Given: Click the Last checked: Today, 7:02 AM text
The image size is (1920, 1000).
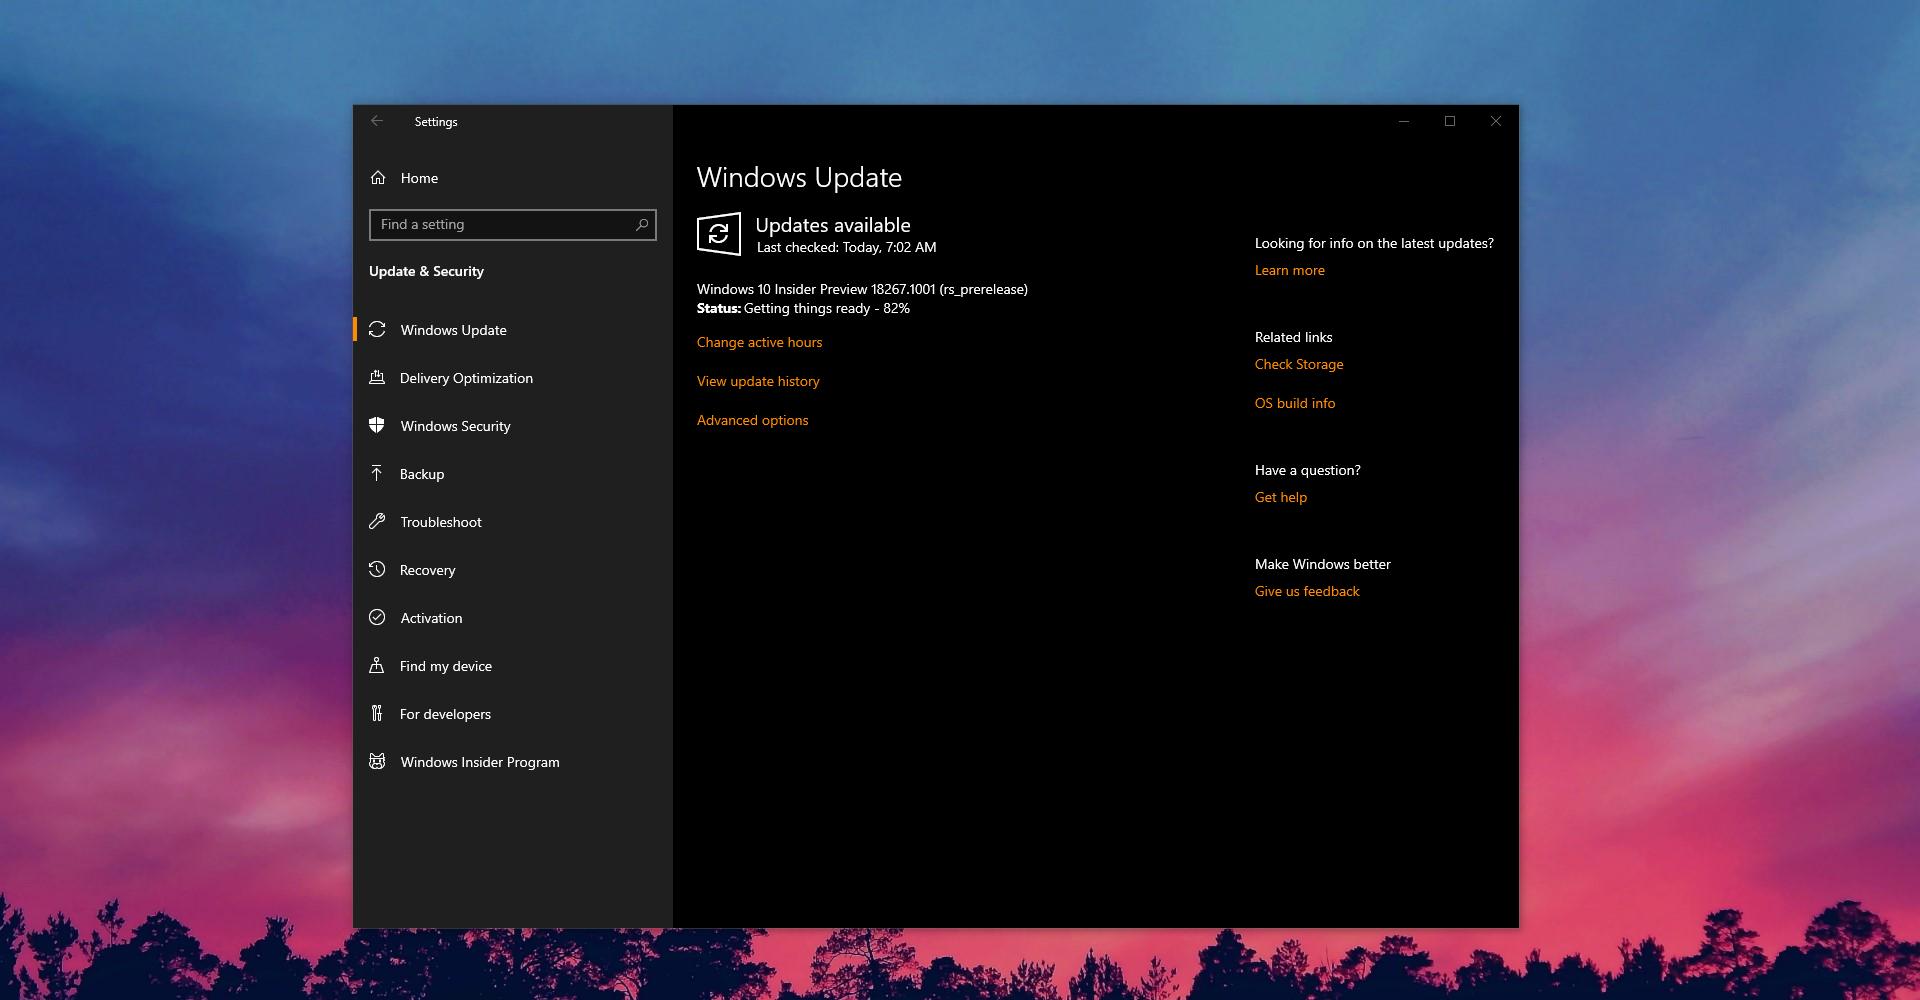Looking at the screenshot, I should [x=846, y=247].
